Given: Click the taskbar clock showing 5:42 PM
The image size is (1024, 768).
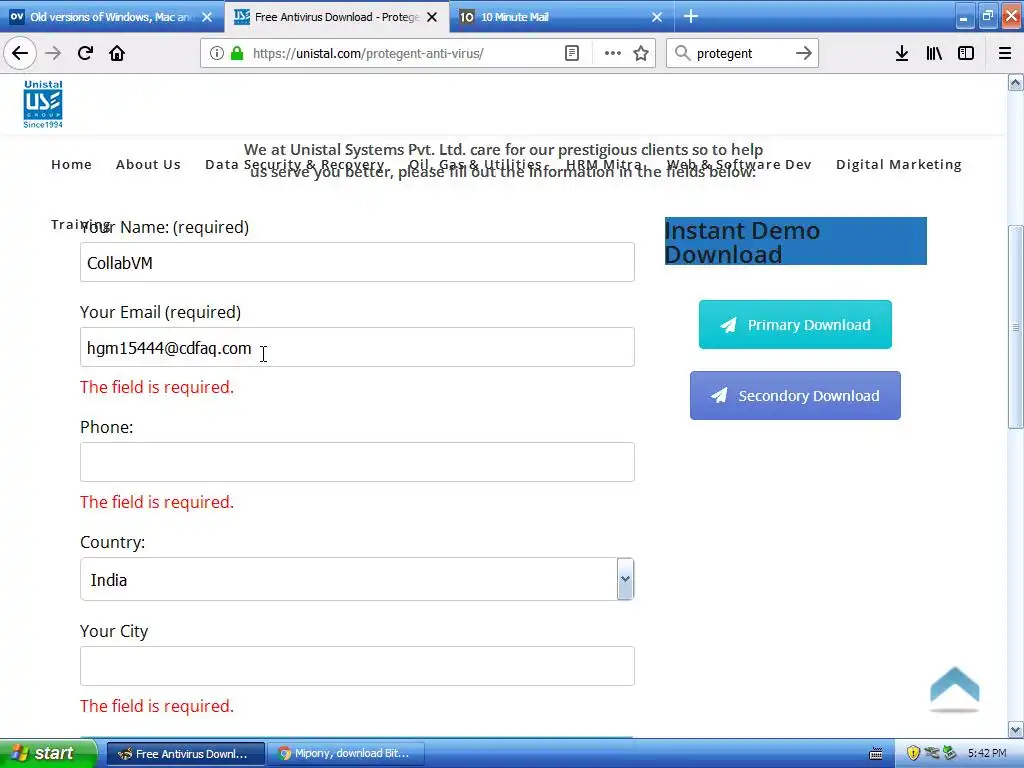Looking at the screenshot, I should pyautogui.click(x=987, y=754).
